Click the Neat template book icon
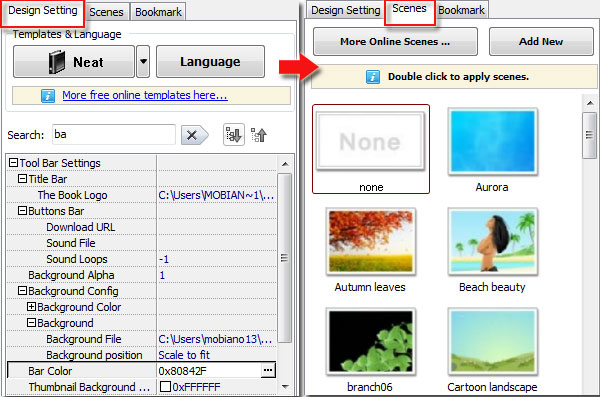 (x=57, y=62)
